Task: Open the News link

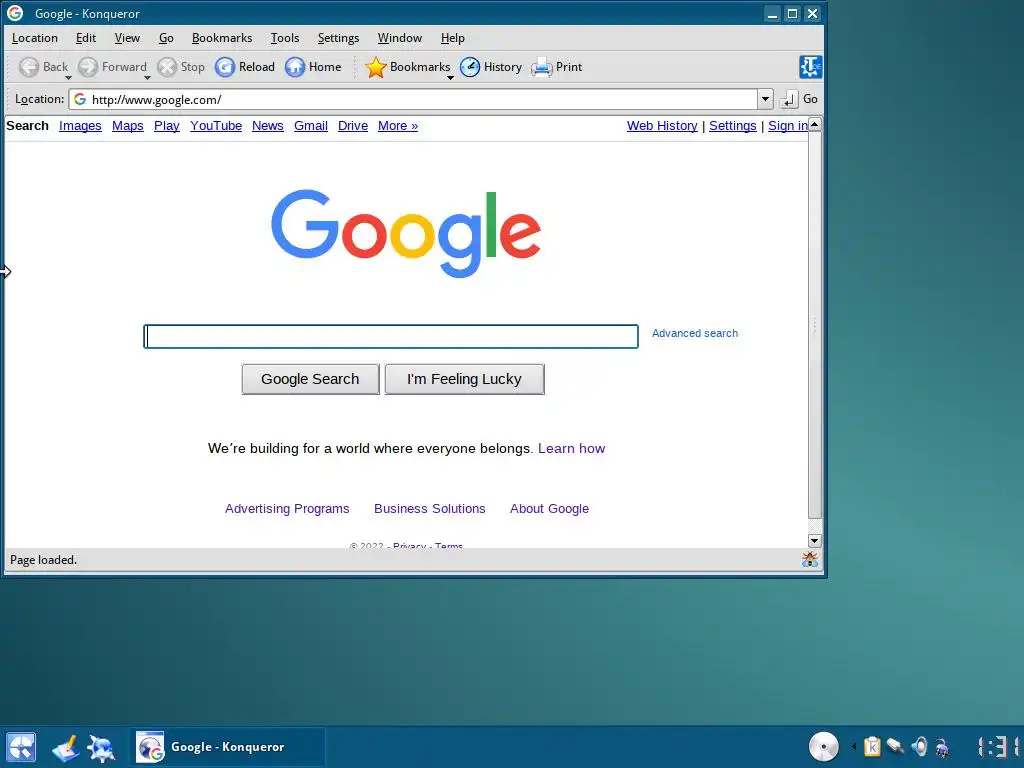Action: coord(268,126)
